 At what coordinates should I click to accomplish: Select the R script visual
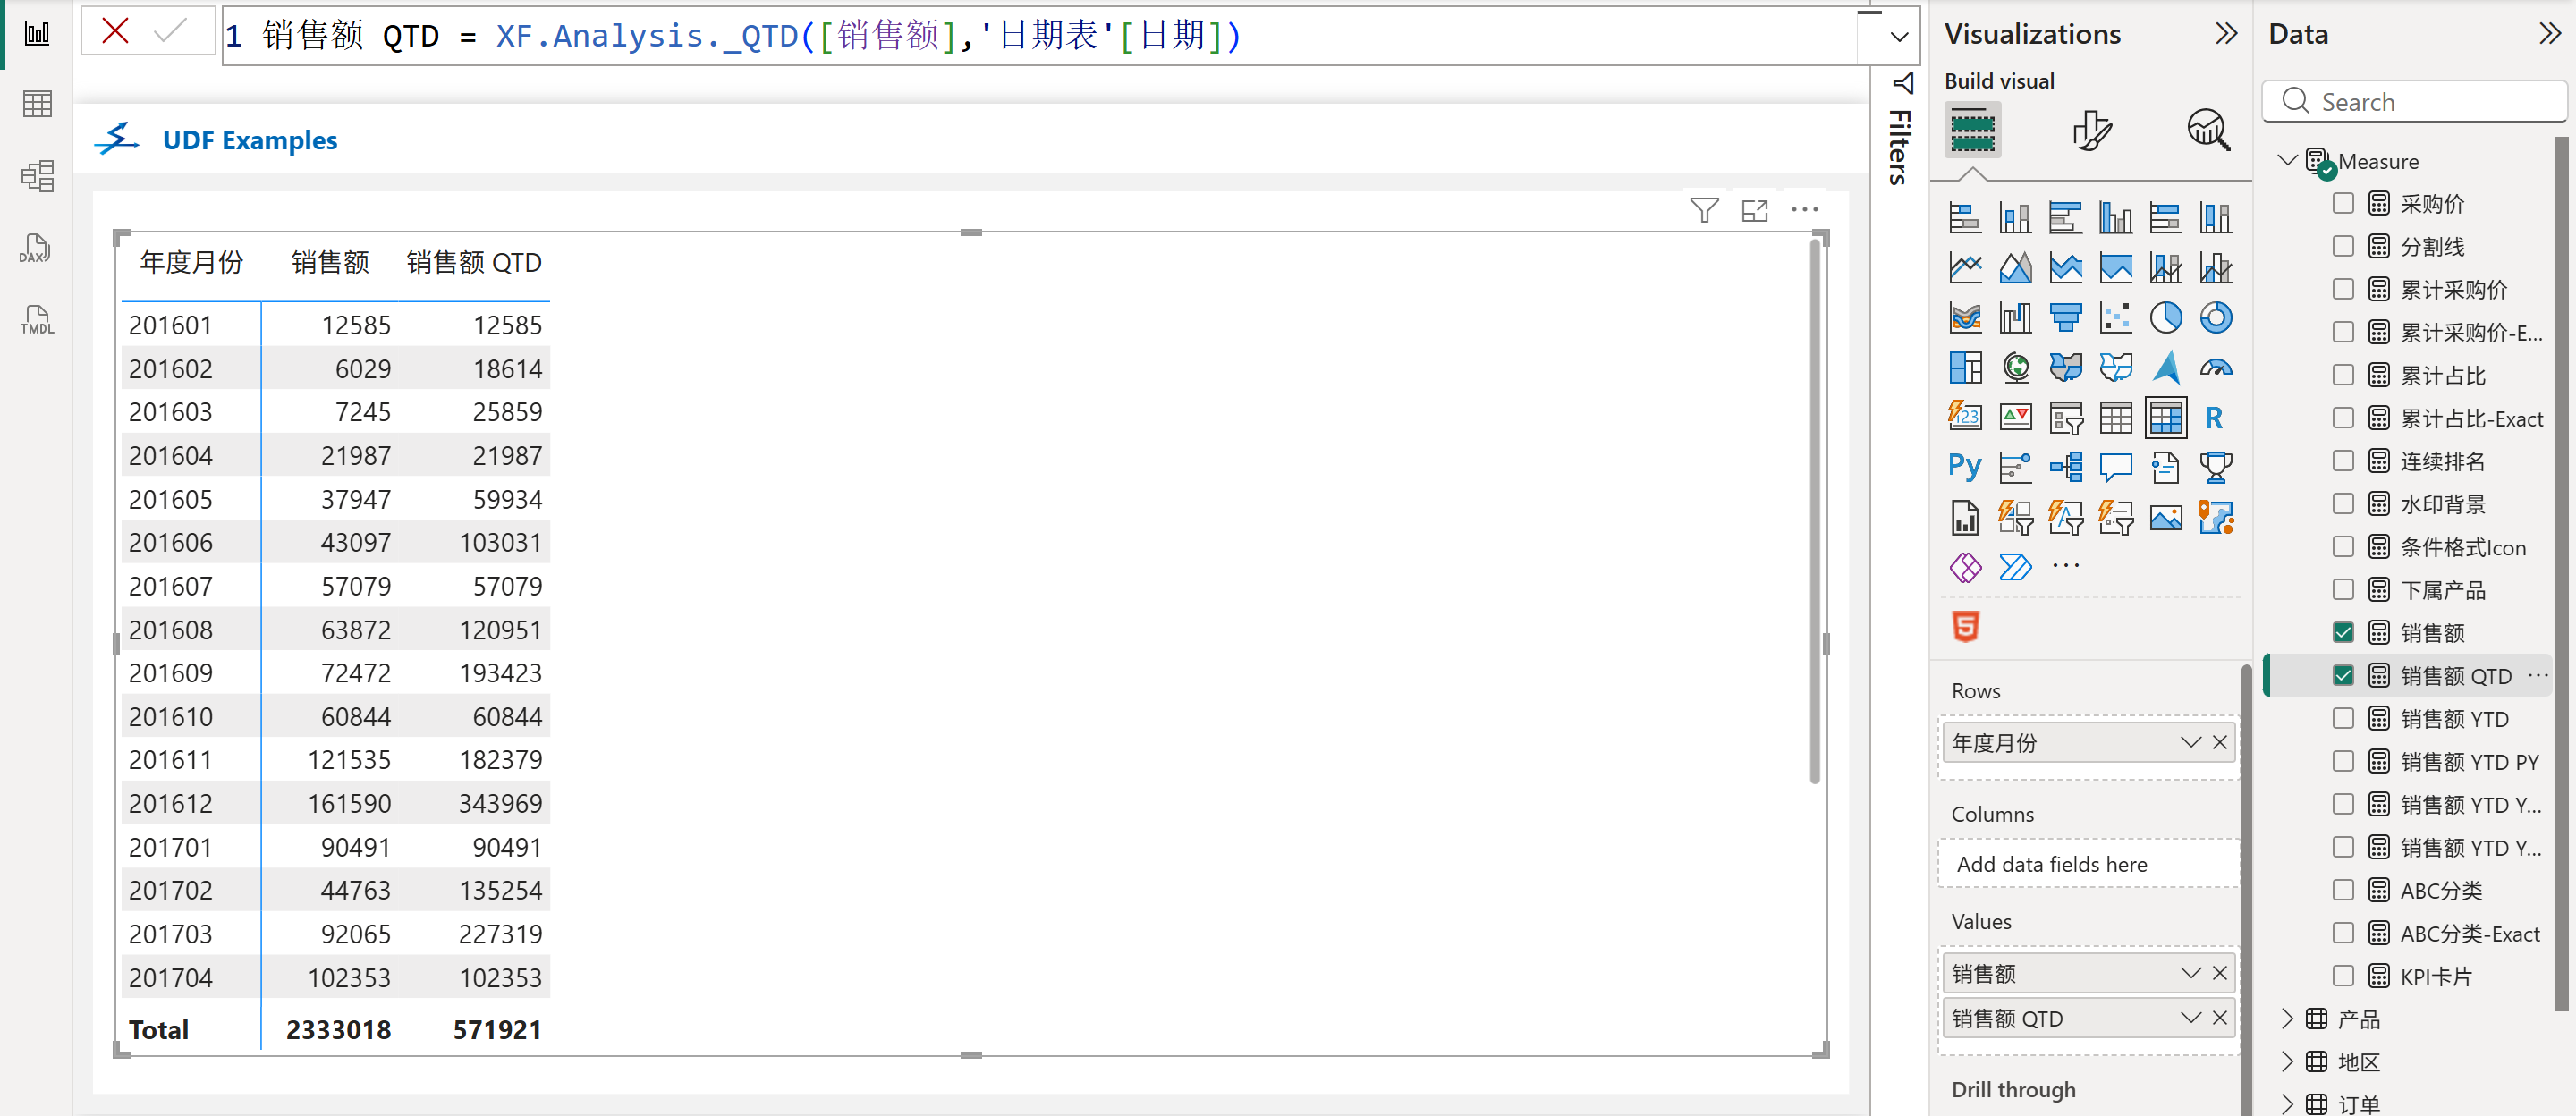tap(2214, 418)
